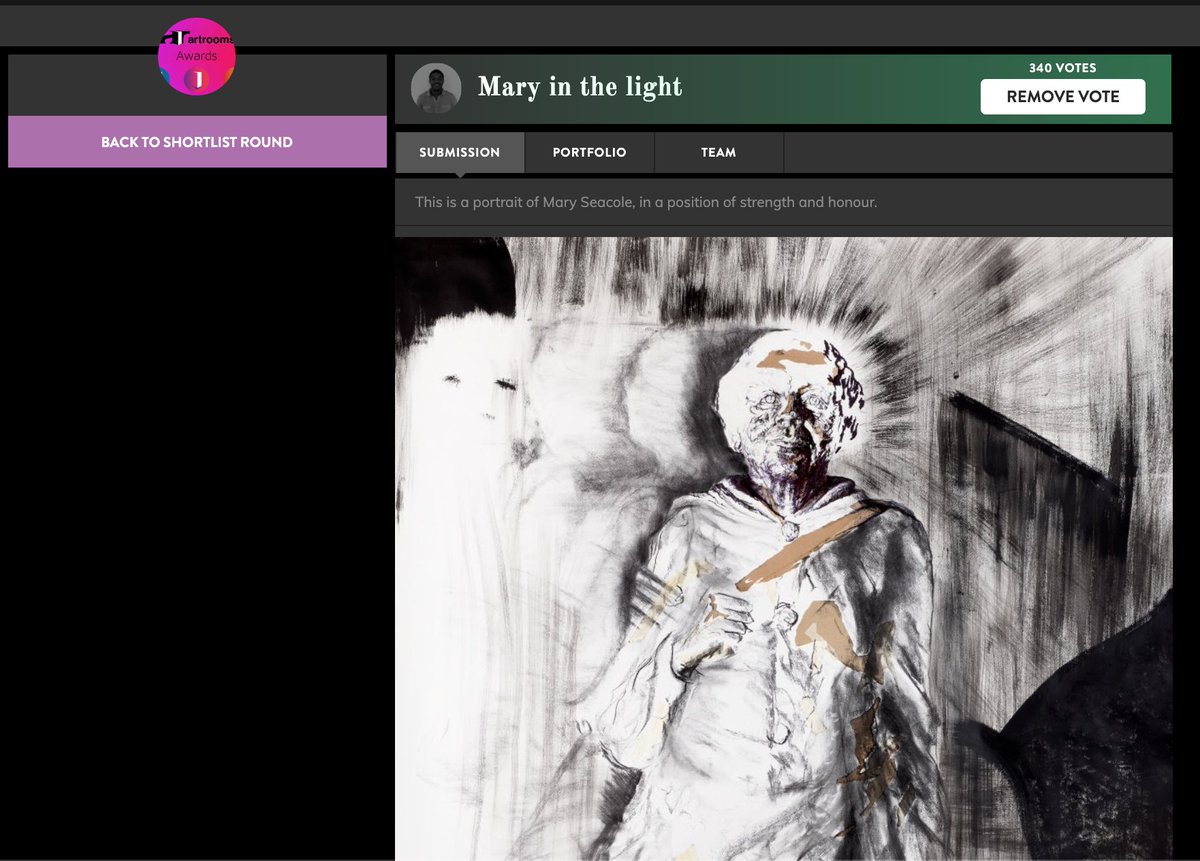1200x861 pixels.
Task: Click the empty tab bar area right of TEAM
Action: [980, 152]
